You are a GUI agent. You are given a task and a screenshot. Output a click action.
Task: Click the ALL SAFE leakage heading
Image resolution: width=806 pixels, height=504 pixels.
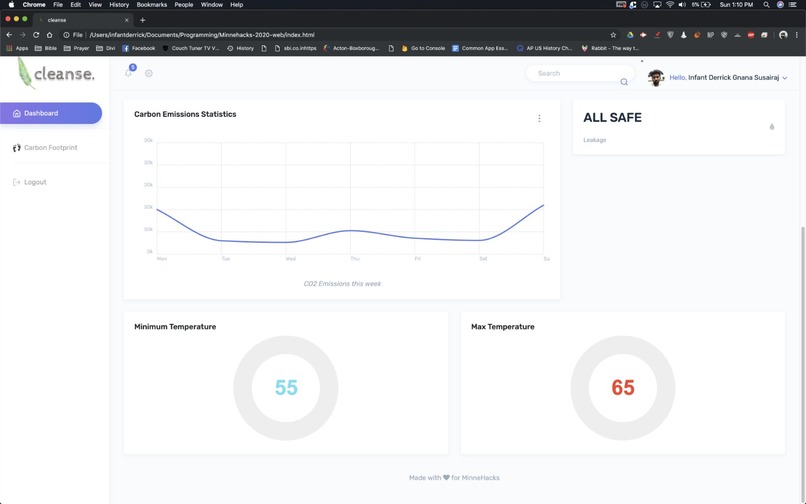[612, 118]
